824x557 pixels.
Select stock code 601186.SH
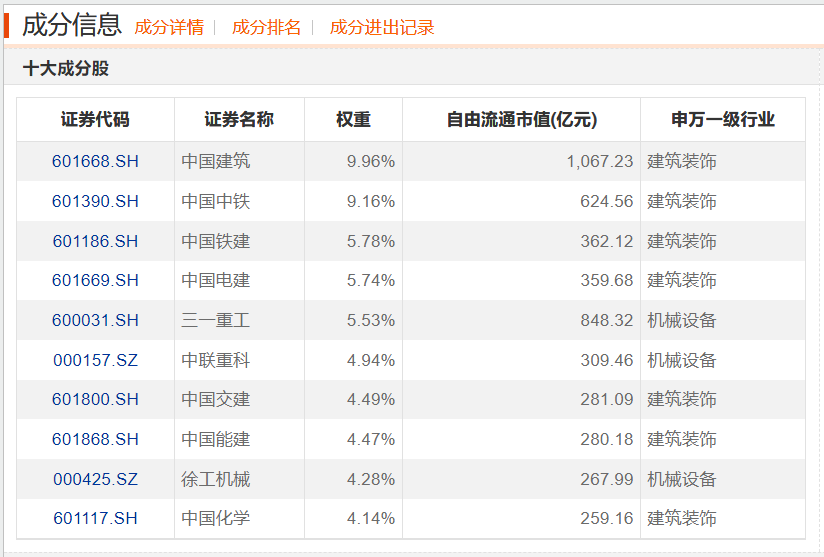(95, 241)
